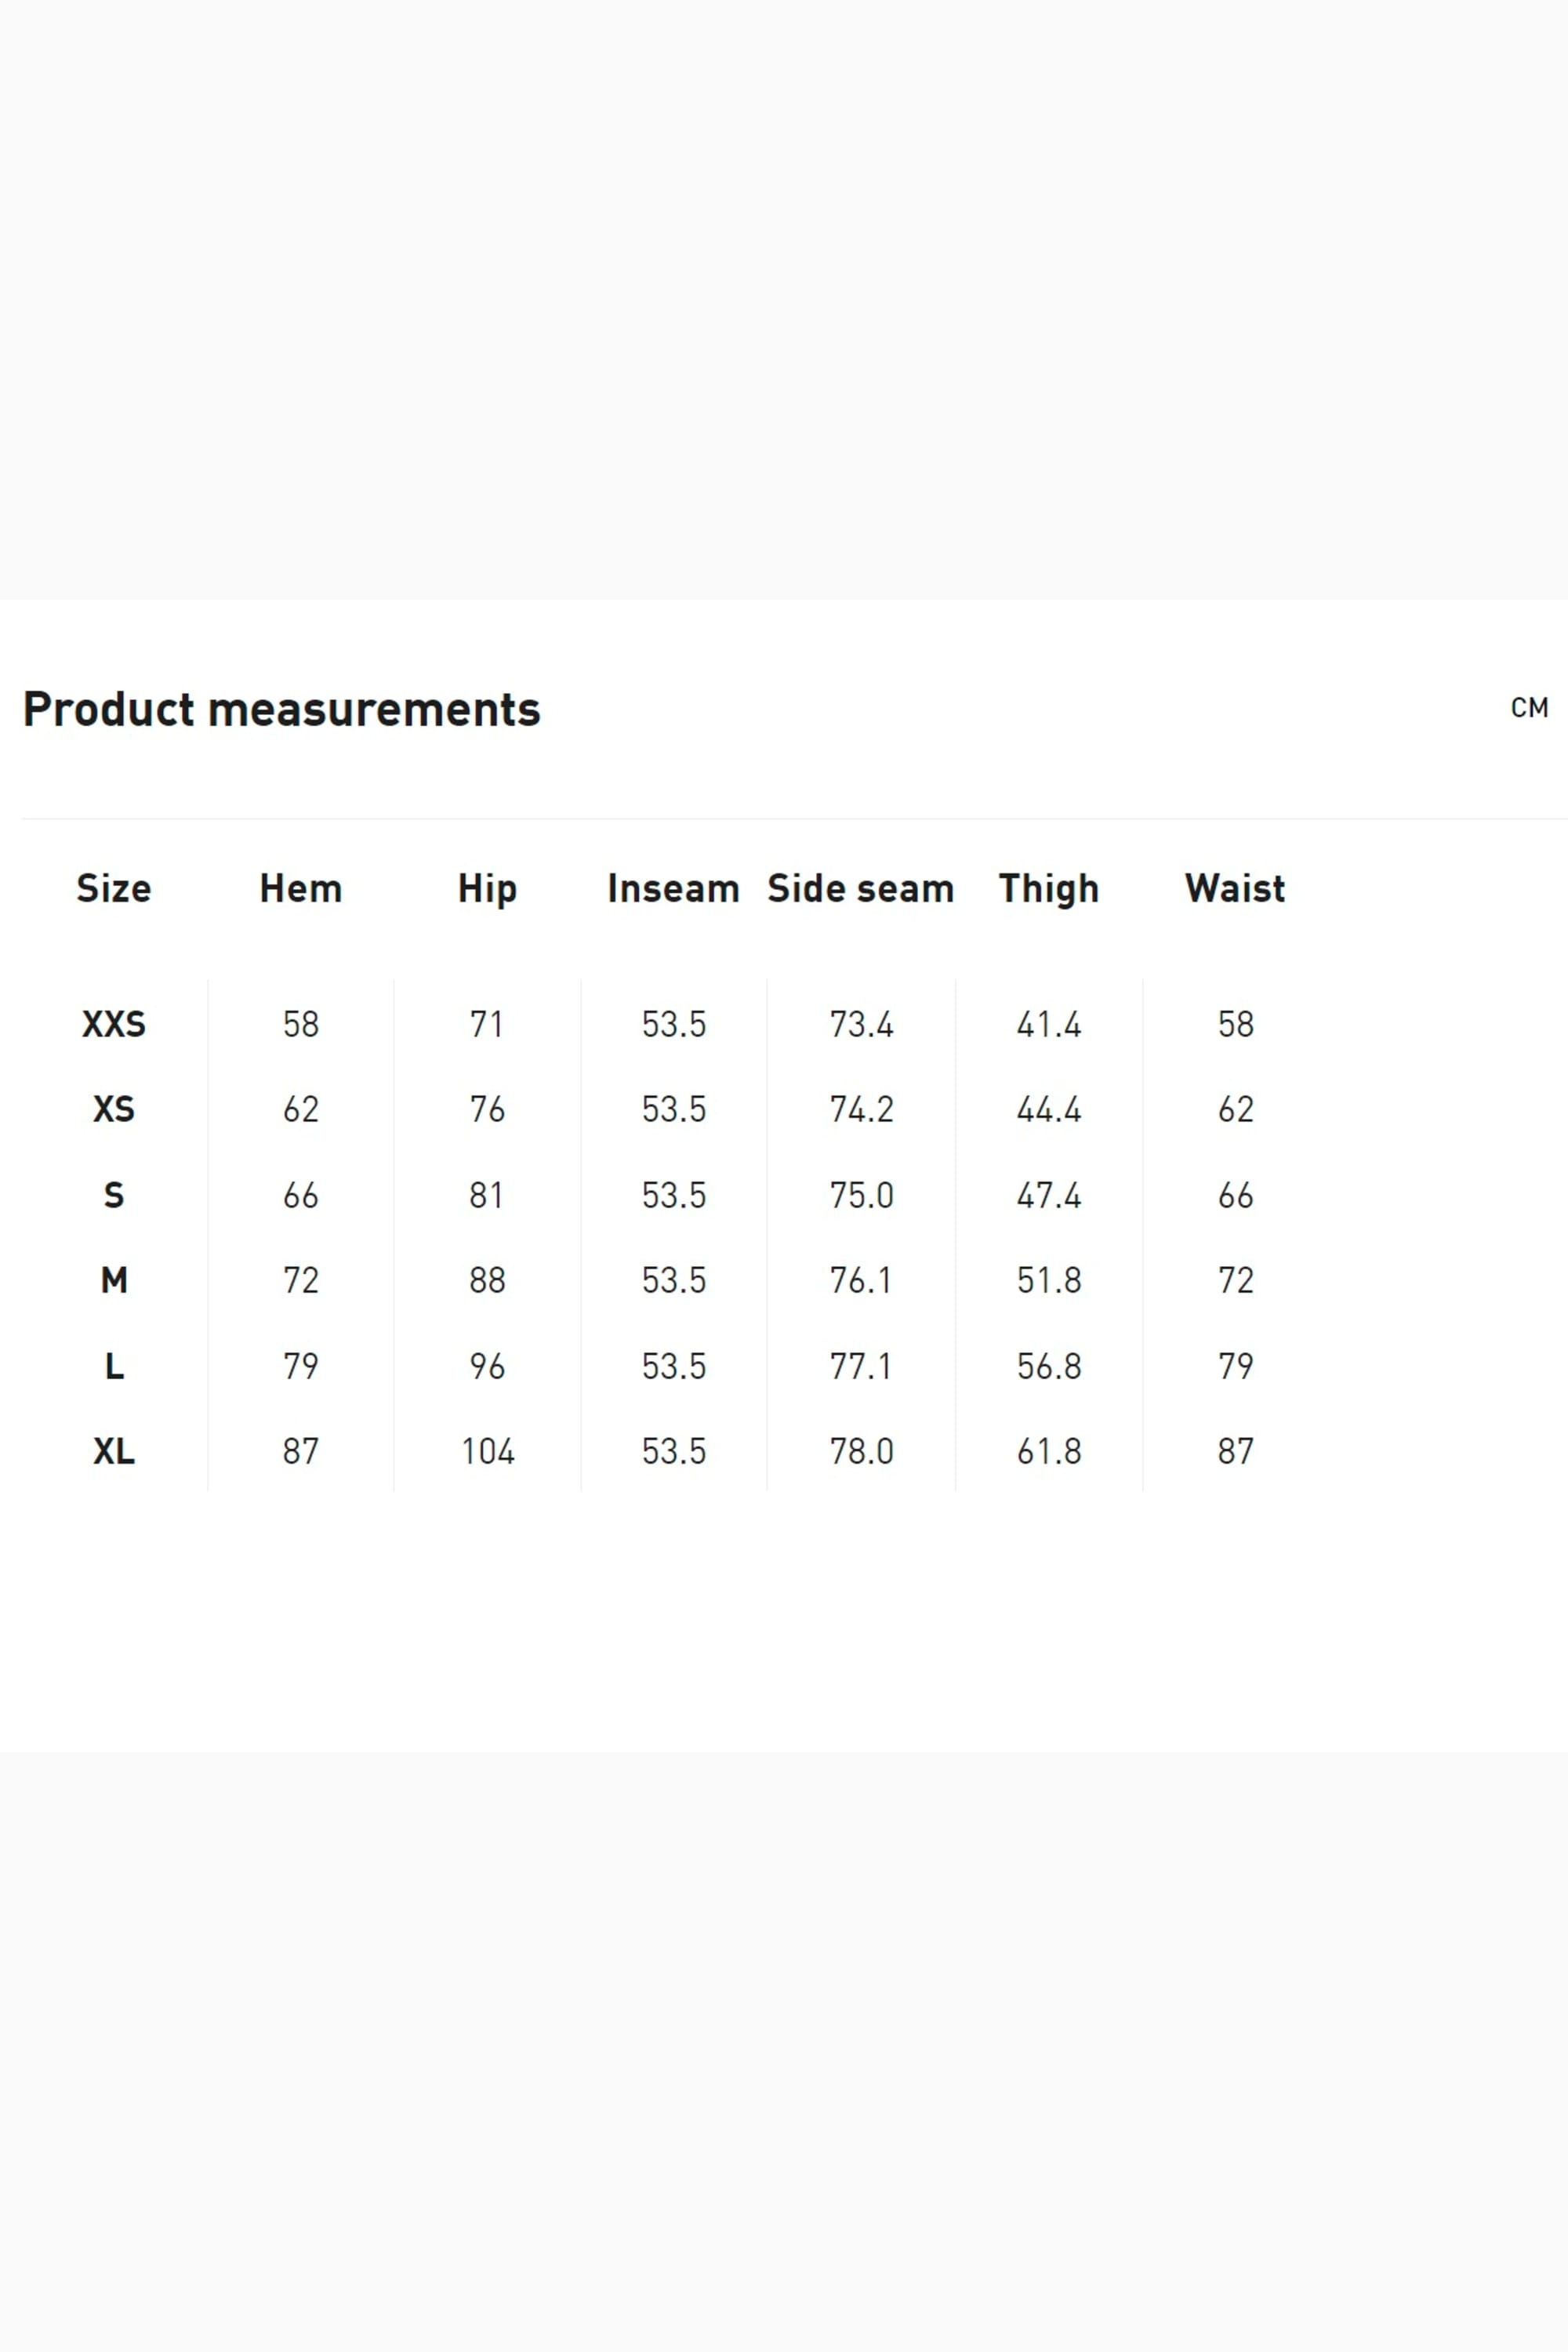Viewport: 1568px width, 2352px height.
Task: Select the 76.1 side seam cell
Action: (x=861, y=1280)
